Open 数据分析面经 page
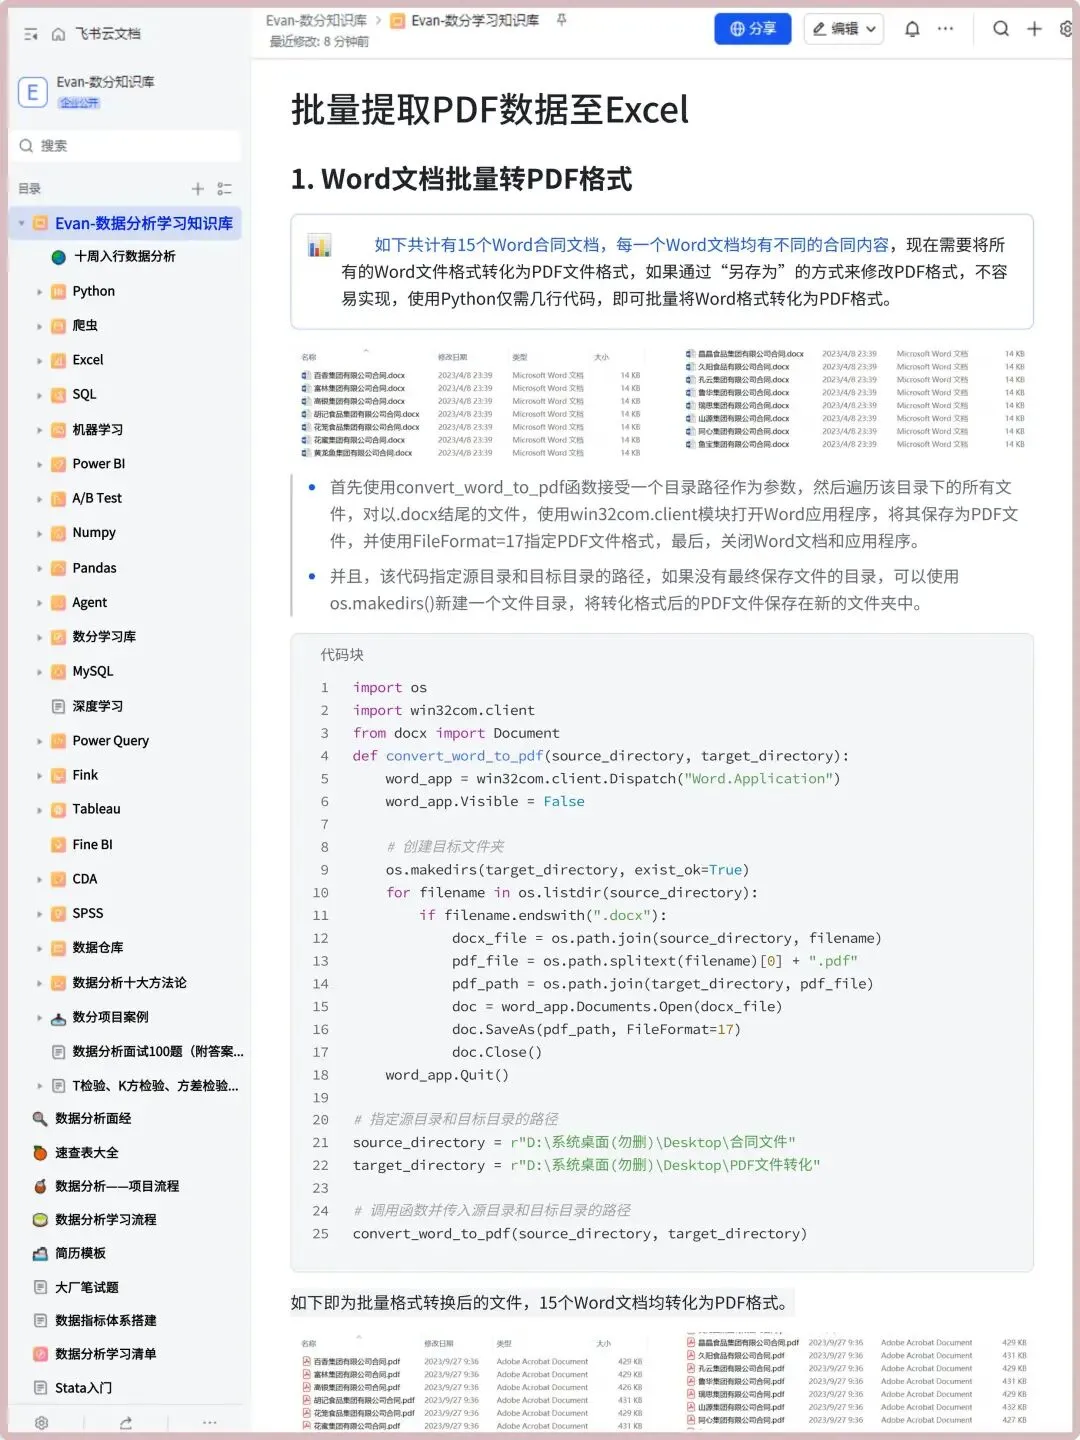Image resolution: width=1080 pixels, height=1440 pixels. [93, 1119]
